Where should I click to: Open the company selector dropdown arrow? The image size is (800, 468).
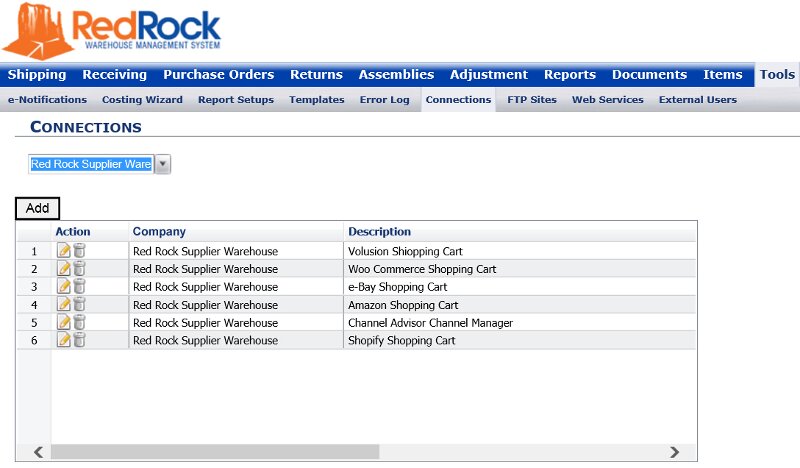pyautogui.click(x=163, y=164)
